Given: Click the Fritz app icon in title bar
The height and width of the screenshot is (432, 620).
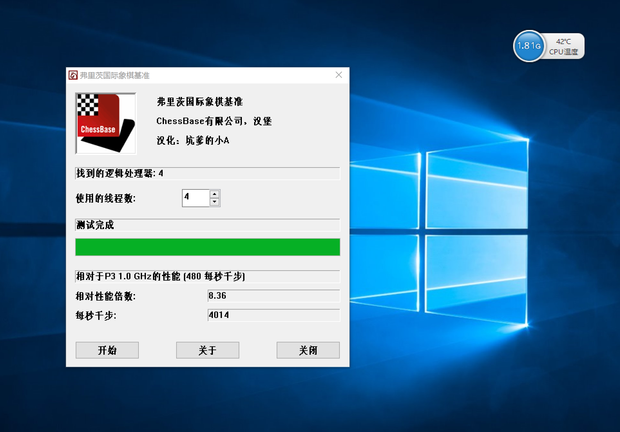Looking at the screenshot, I should point(73,75).
